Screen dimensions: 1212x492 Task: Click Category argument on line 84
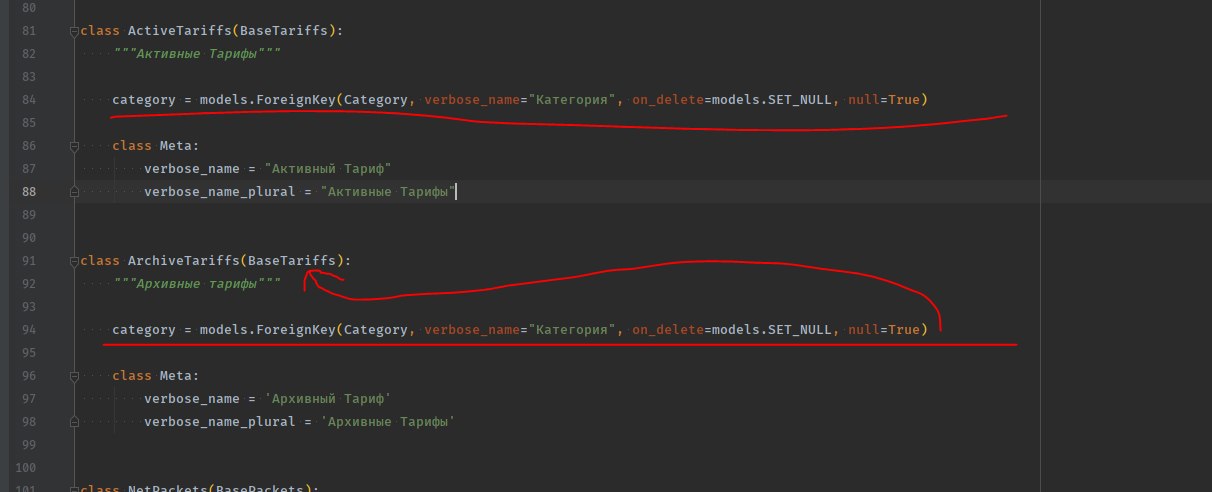coord(376,99)
